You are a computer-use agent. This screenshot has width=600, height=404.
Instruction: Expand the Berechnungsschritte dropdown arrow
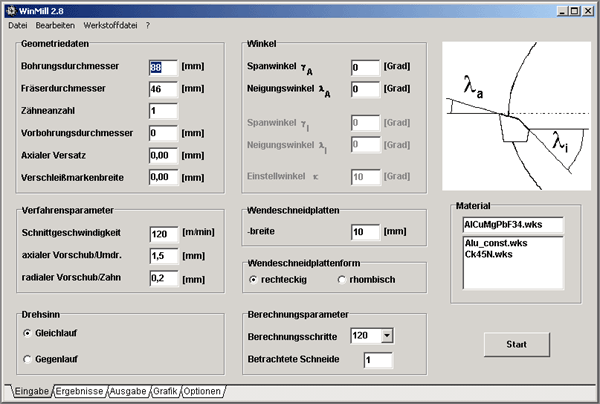point(387,336)
